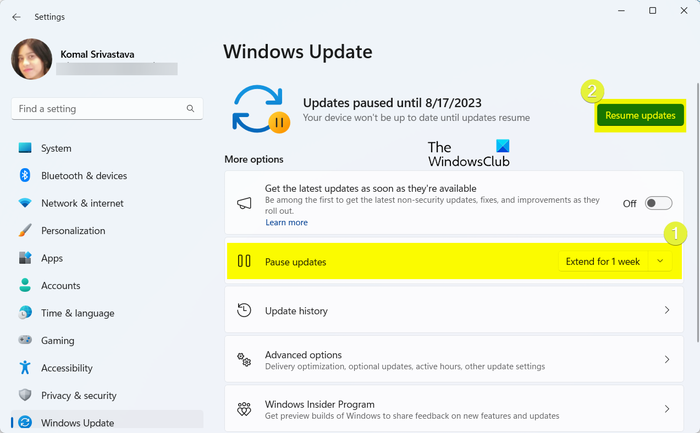Select Windows Update label in sidebar
This screenshot has width=700, height=433.
(x=78, y=423)
